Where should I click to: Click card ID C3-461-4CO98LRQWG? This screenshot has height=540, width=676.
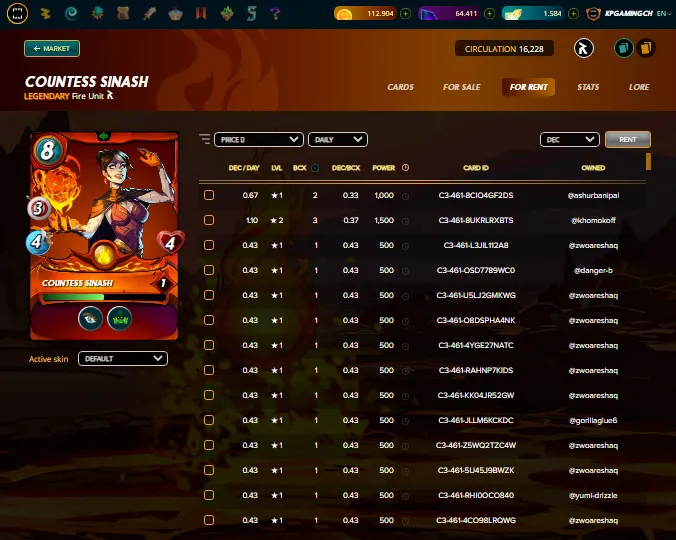point(476,520)
